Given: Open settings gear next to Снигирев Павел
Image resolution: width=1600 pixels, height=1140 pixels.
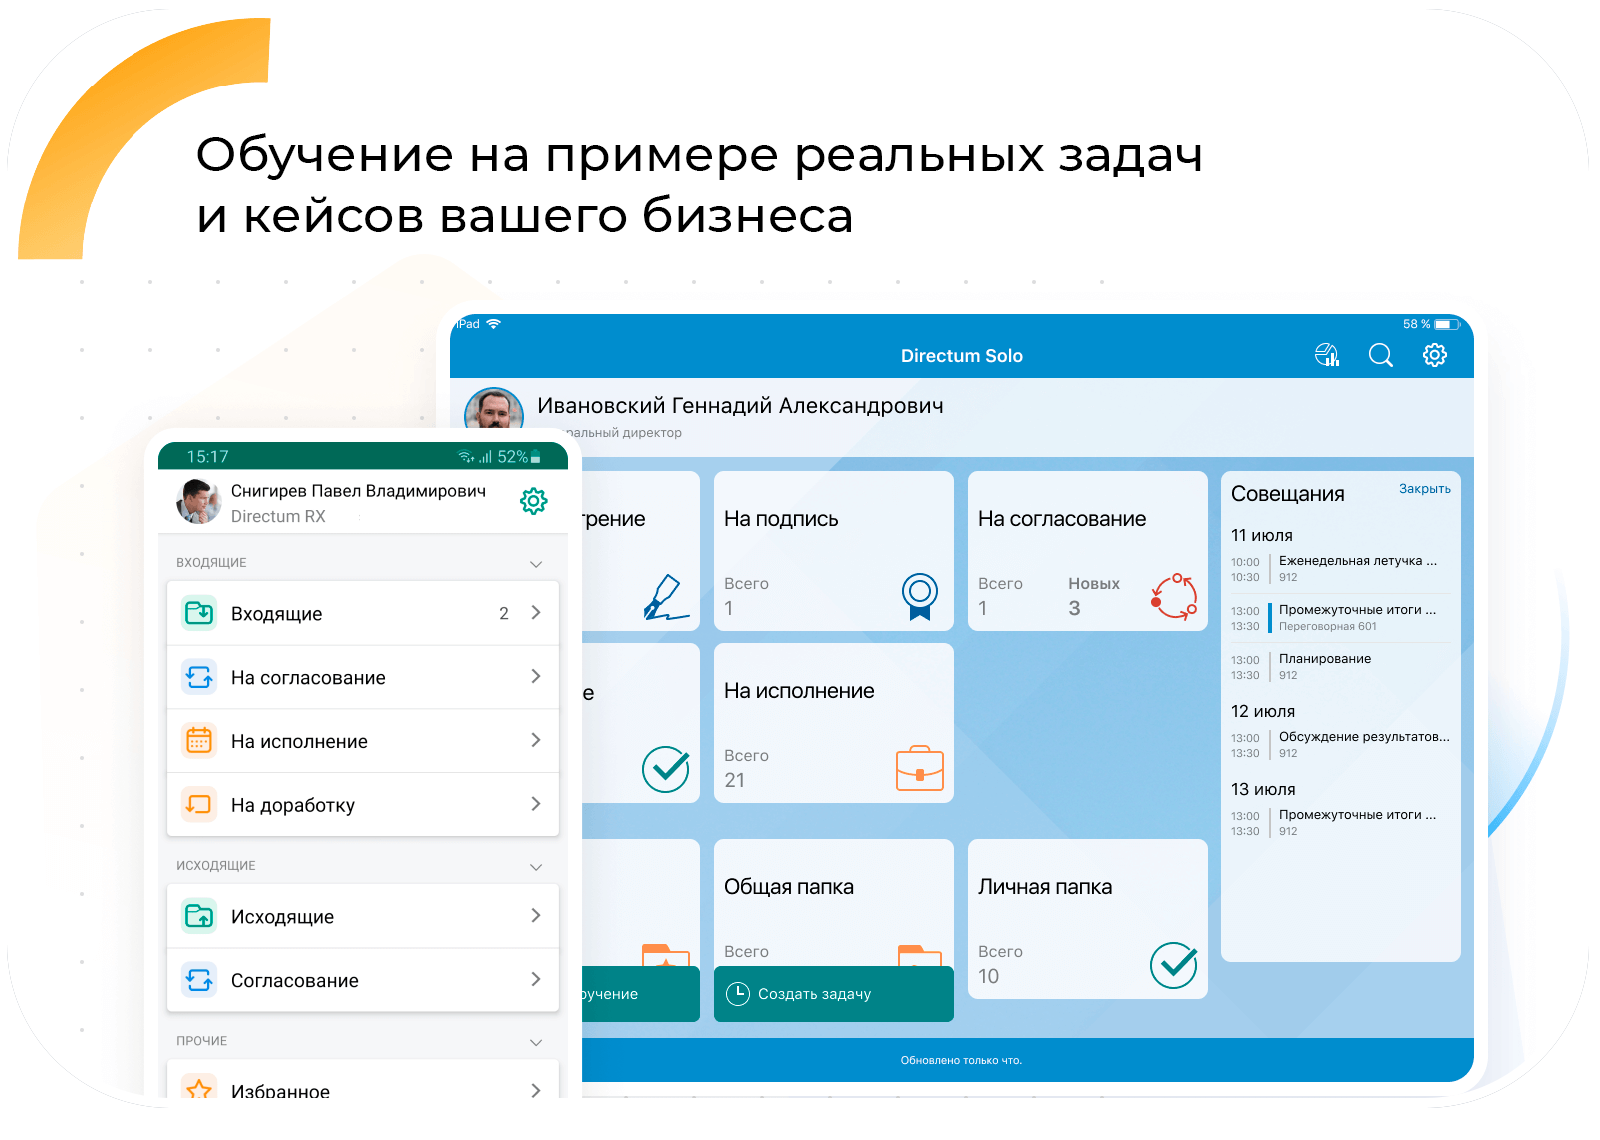Looking at the screenshot, I should click(534, 501).
